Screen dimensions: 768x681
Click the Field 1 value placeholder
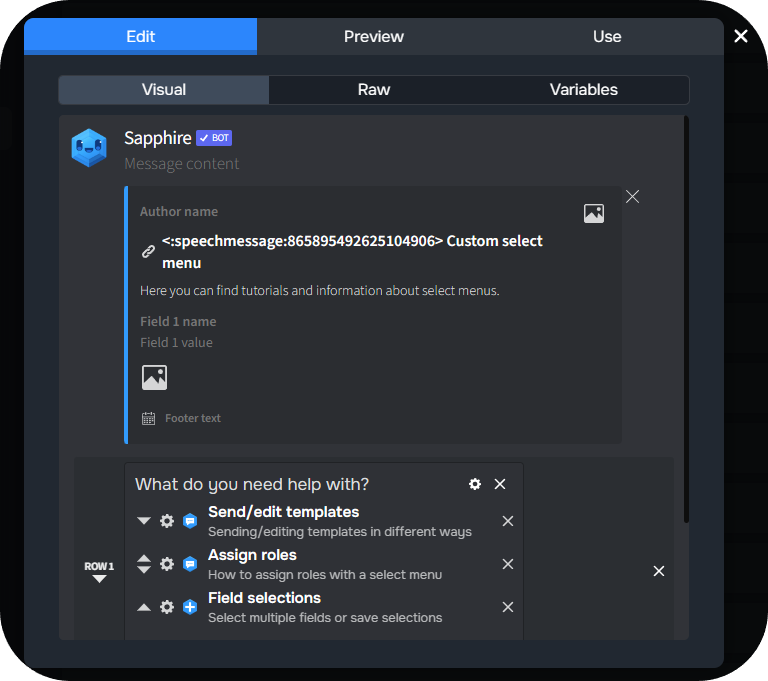(x=176, y=342)
